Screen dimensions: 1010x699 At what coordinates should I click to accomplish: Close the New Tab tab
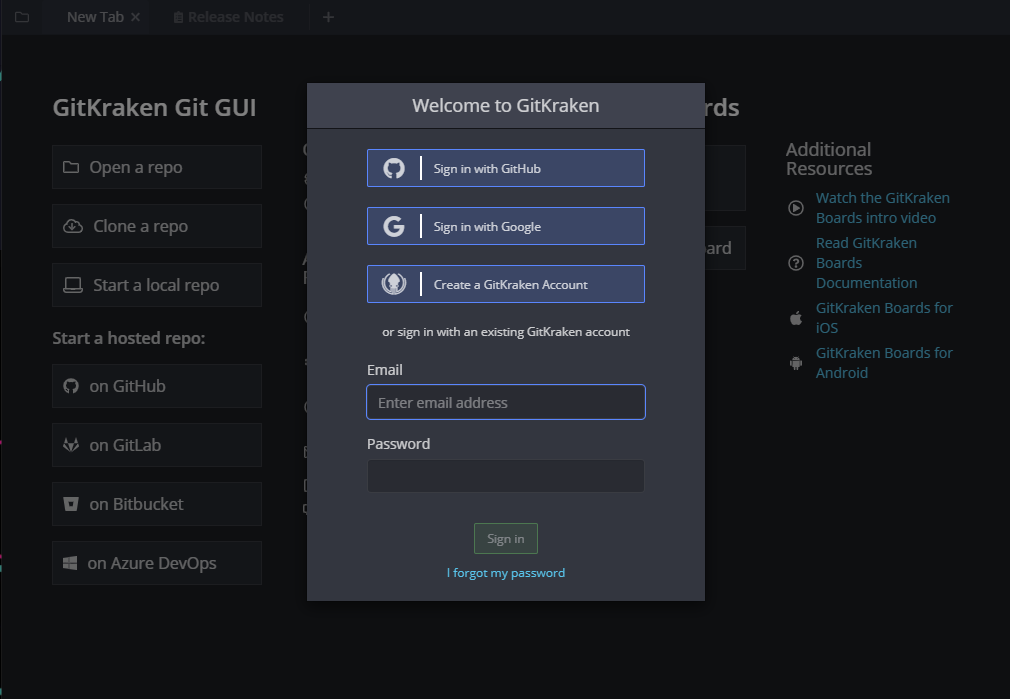pos(135,17)
